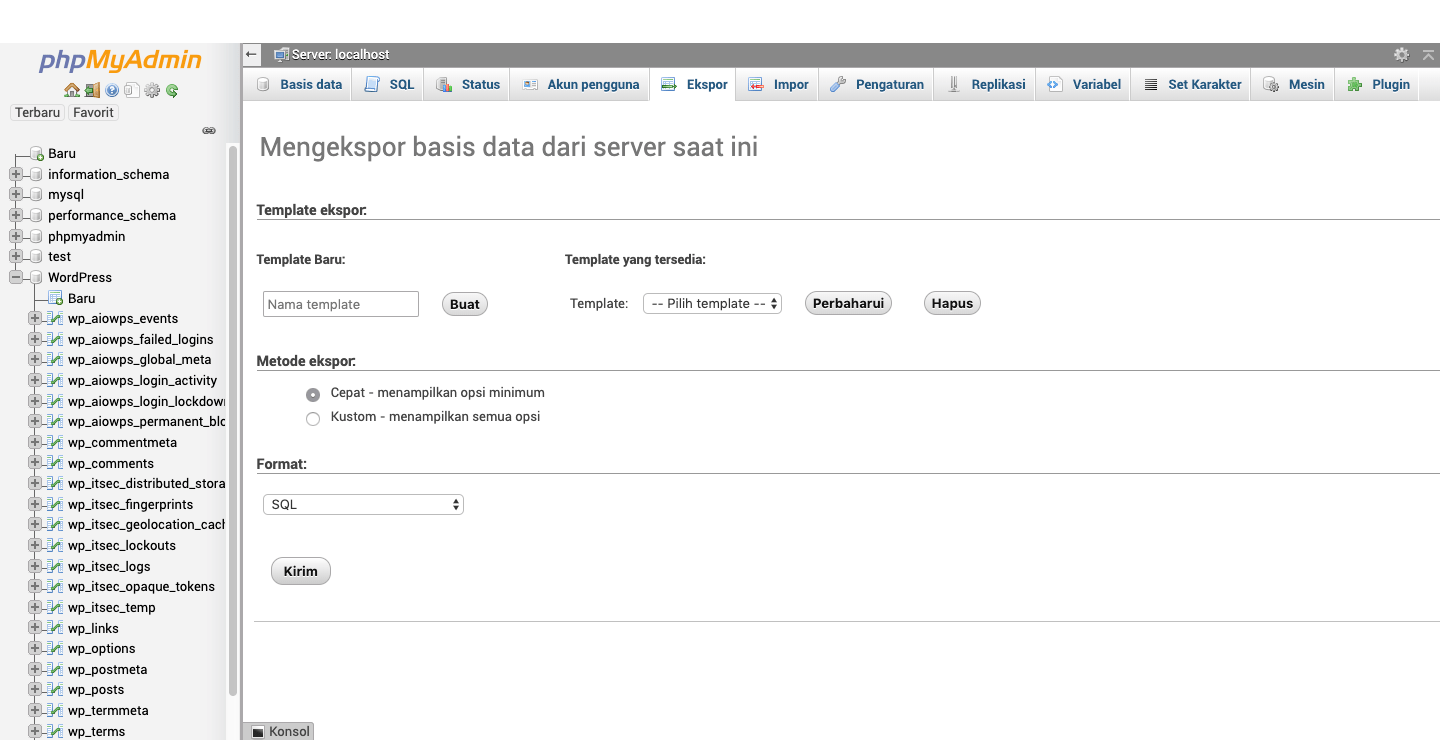The image size is (1440, 740).
Task: Go to phpMyAdmin home via house icon
Action: pyautogui.click(x=72, y=90)
